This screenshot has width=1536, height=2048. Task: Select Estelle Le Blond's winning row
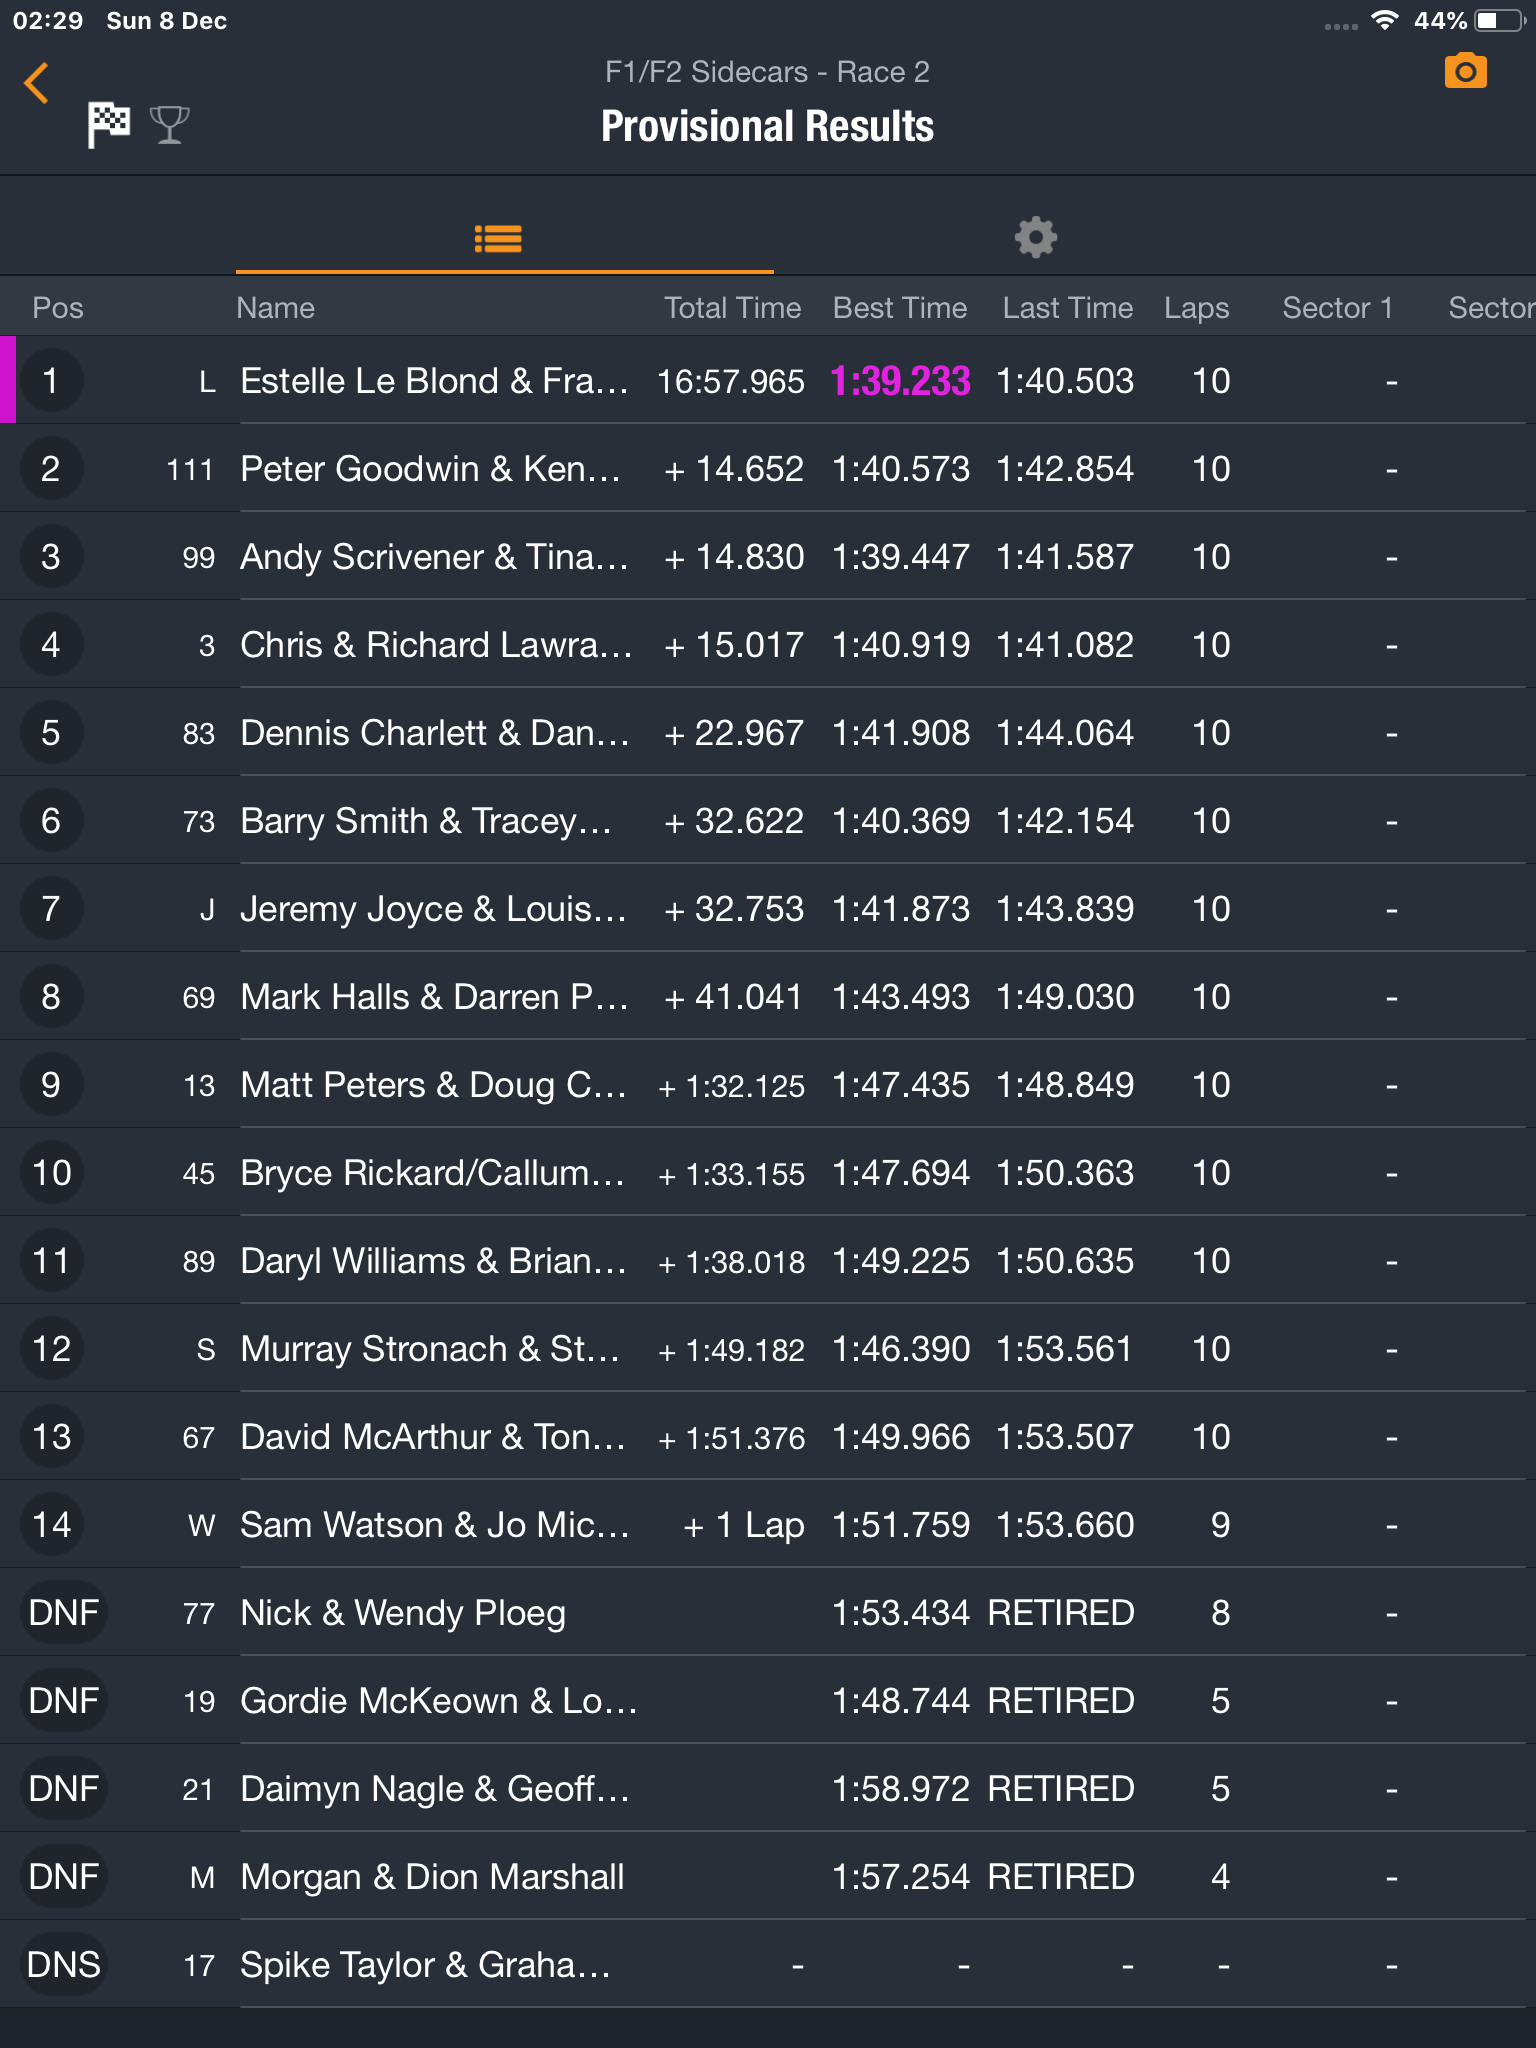click(x=768, y=380)
